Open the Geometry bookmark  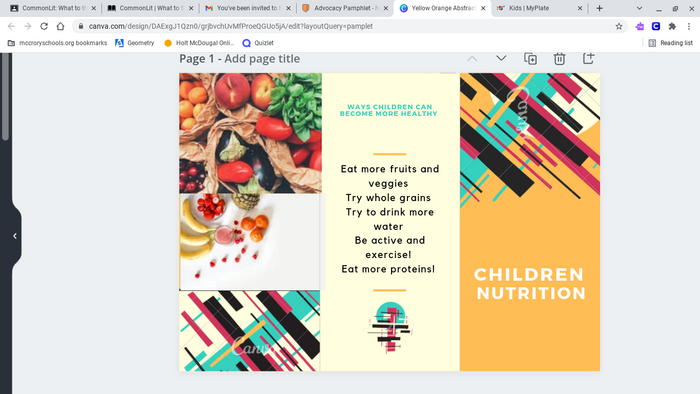[x=135, y=43]
